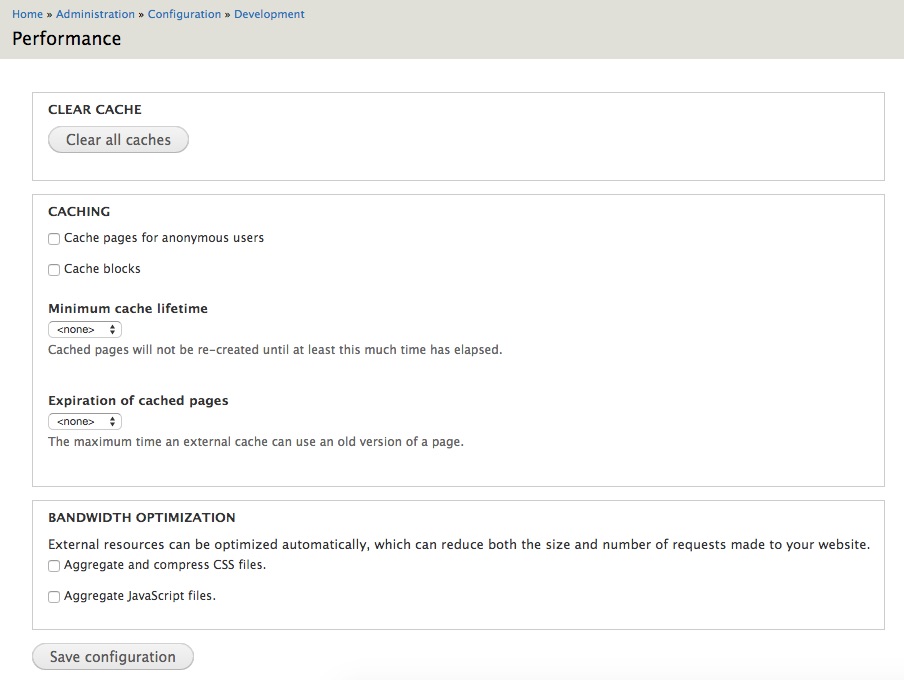The width and height of the screenshot is (904, 680).
Task: Open the Expiration of cached pages dropdown
Action: (84, 421)
